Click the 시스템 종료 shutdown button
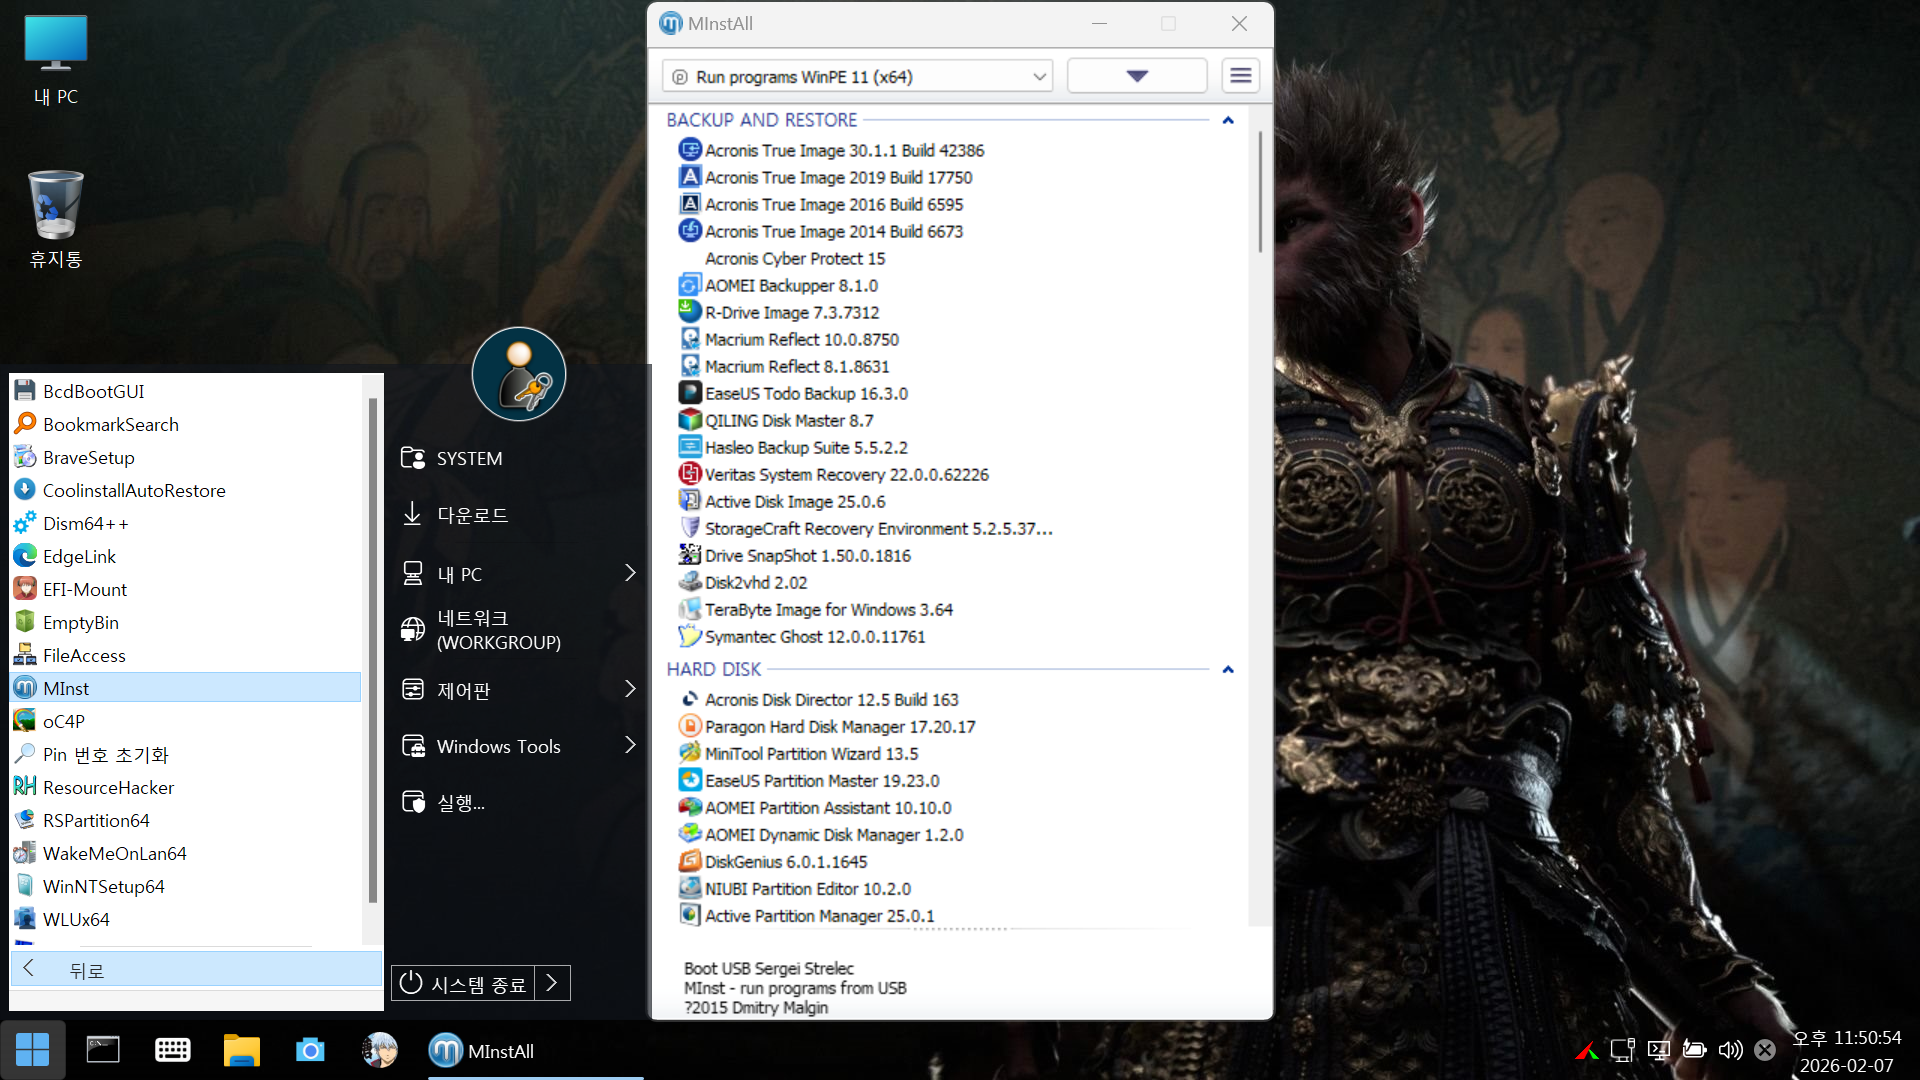The image size is (1920, 1080). click(x=463, y=984)
